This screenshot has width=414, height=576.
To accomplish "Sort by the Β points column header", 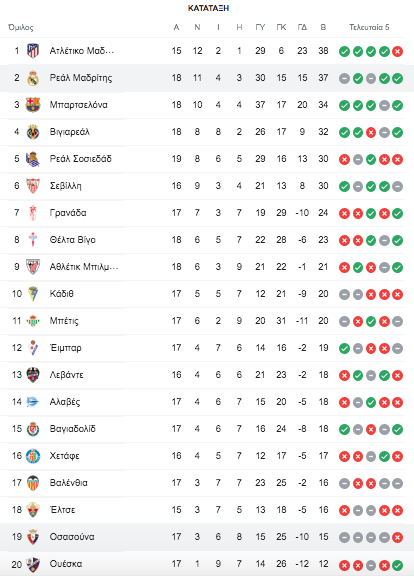I will pos(323,27).
